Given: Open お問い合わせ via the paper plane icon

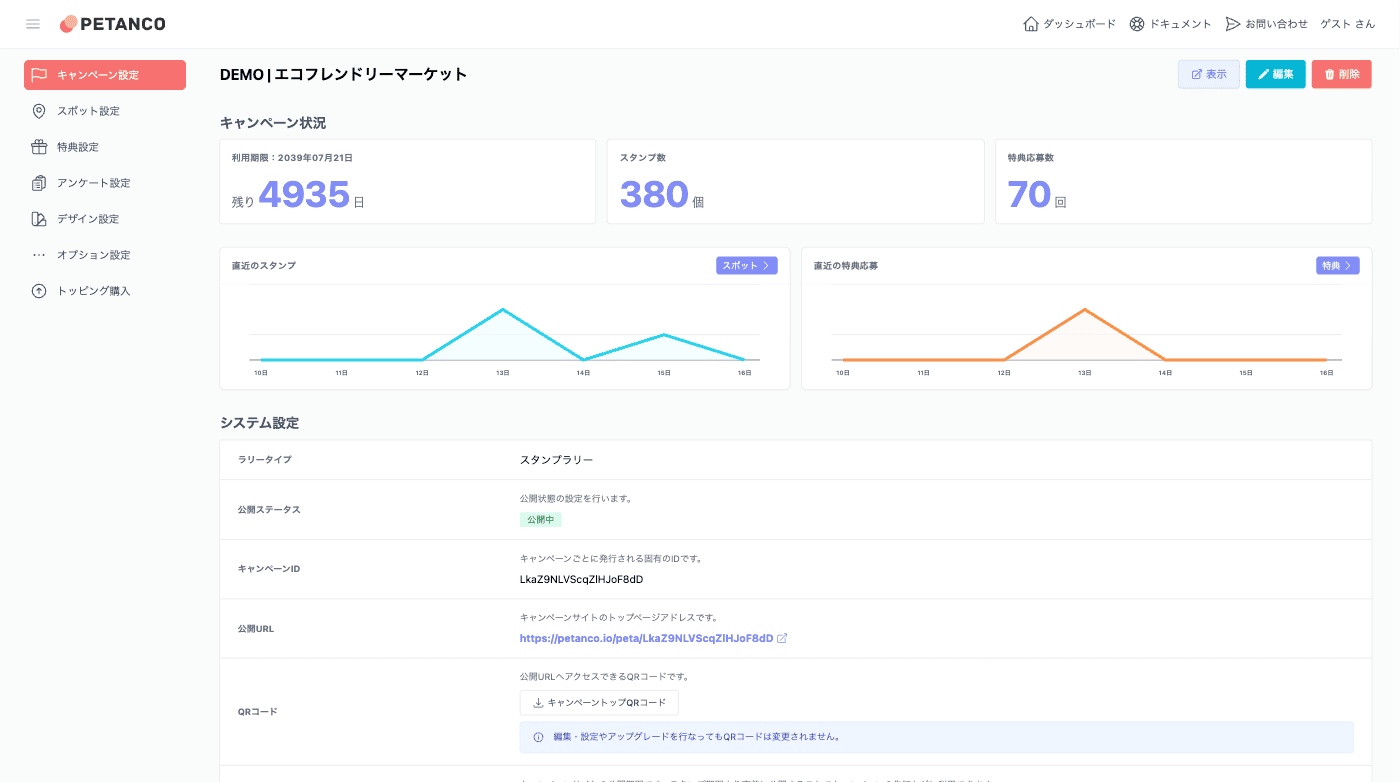Looking at the screenshot, I should [1233, 24].
